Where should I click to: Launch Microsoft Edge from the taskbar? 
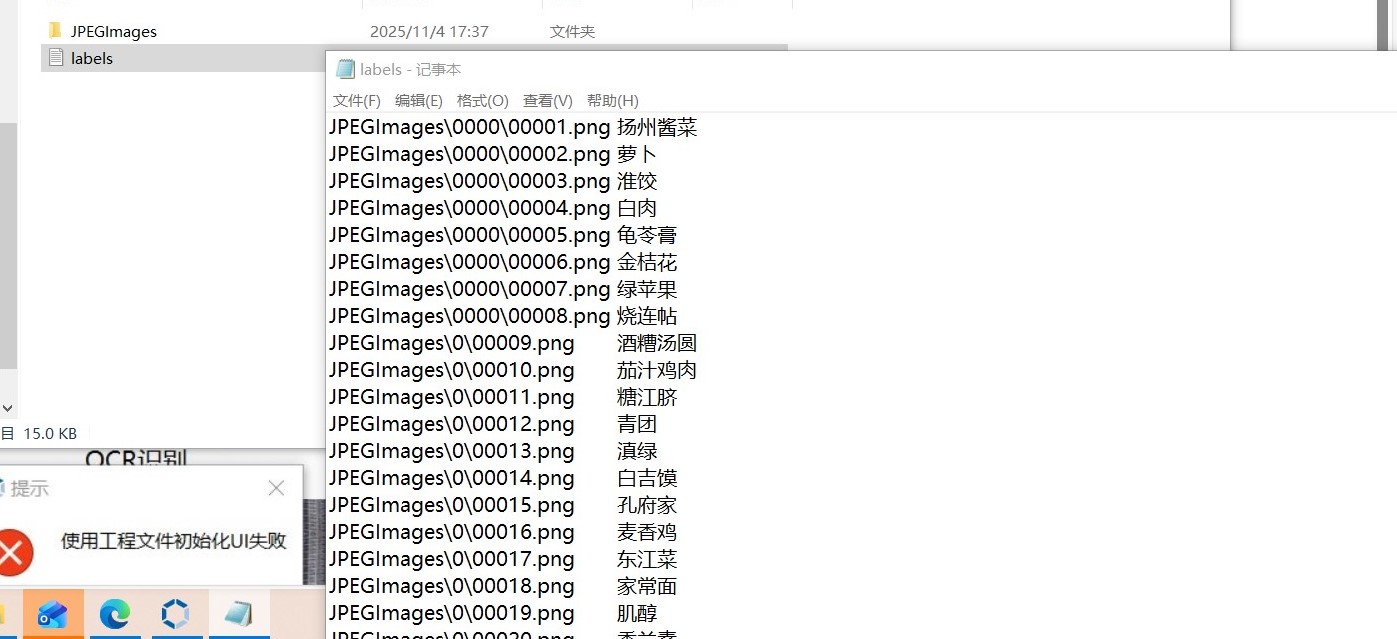click(x=114, y=614)
